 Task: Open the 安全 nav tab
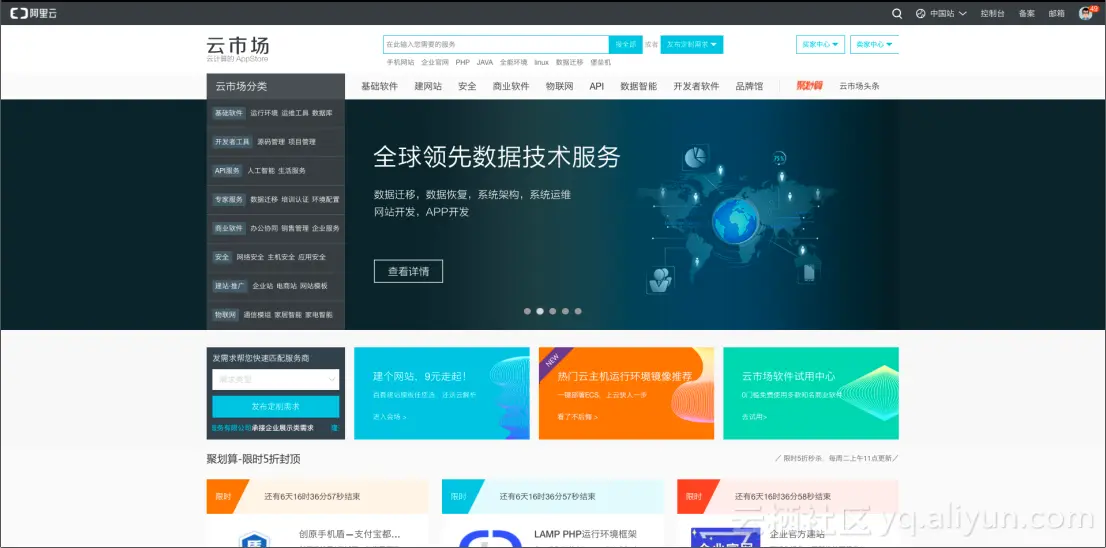click(x=467, y=87)
